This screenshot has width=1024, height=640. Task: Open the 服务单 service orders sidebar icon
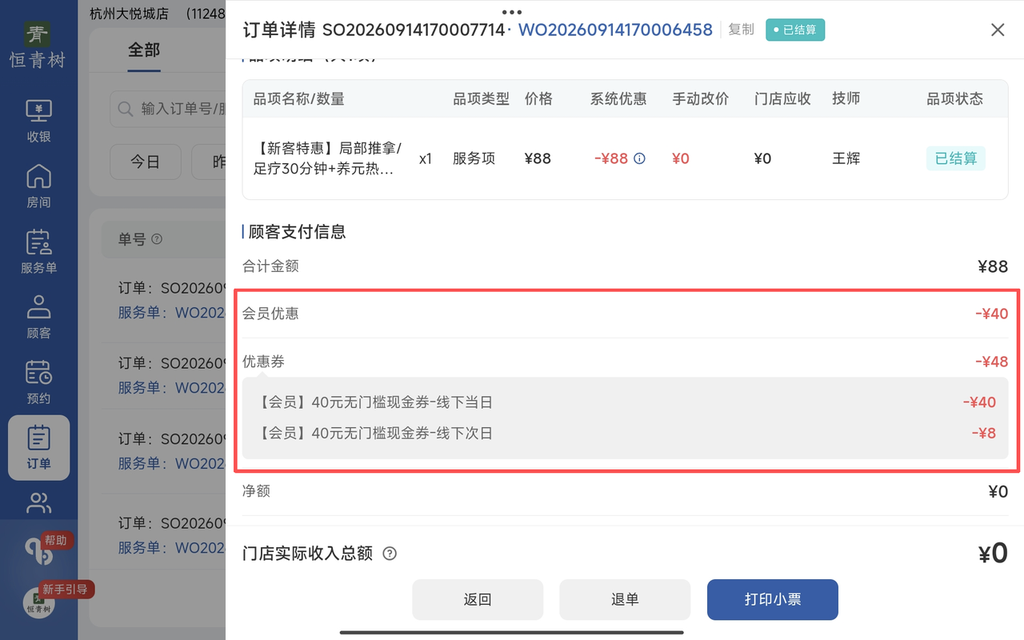tap(39, 251)
